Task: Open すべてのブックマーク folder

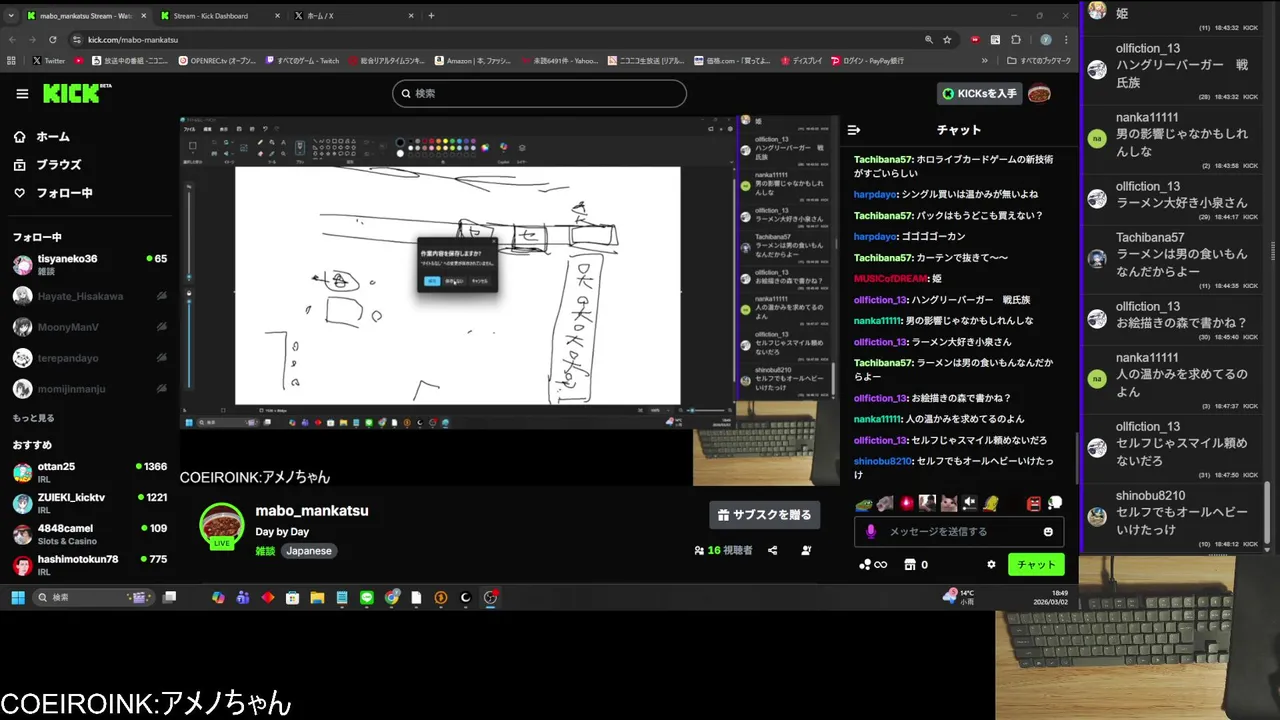Action: tap(1039, 61)
